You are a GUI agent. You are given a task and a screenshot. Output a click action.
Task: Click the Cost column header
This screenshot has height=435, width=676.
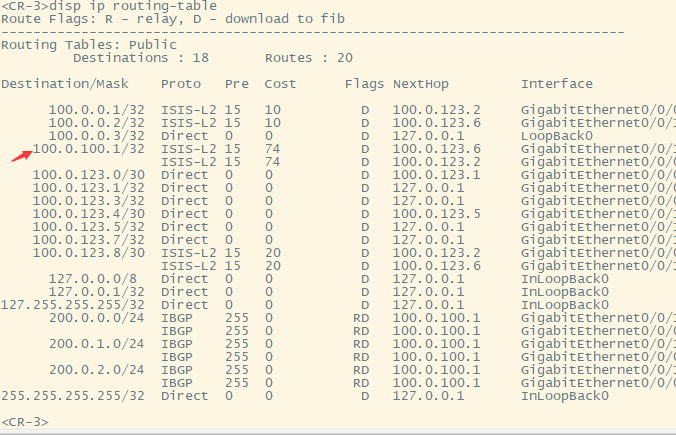pos(280,84)
